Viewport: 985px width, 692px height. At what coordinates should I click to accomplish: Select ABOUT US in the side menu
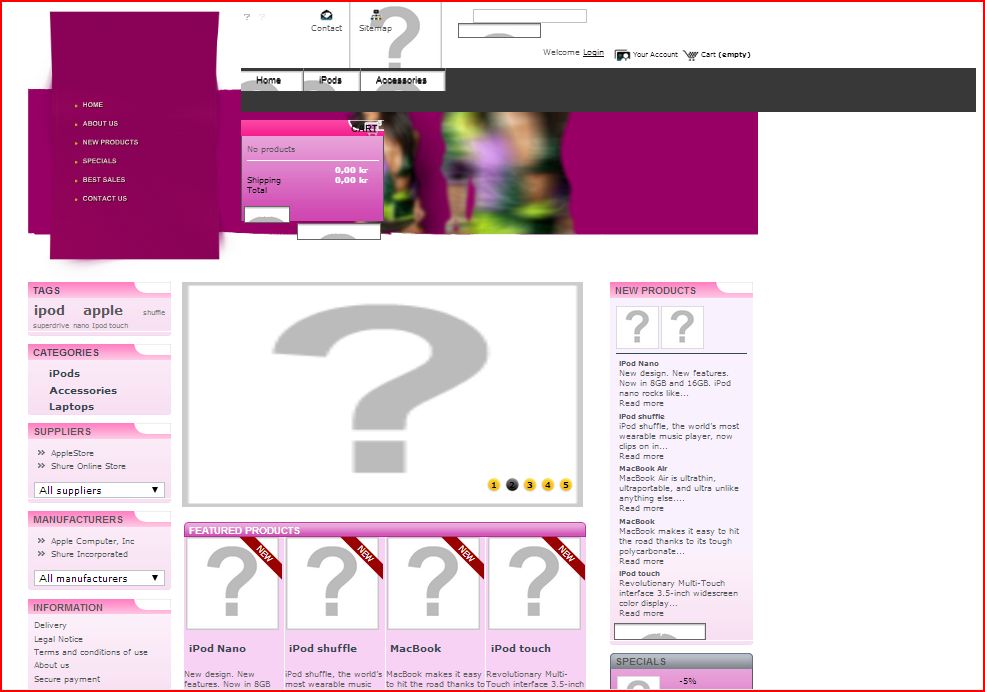[x=100, y=124]
